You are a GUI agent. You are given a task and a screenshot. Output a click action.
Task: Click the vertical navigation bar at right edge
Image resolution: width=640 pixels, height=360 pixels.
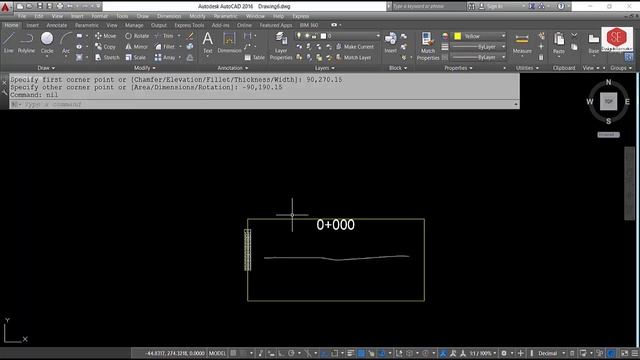coord(629,183)
